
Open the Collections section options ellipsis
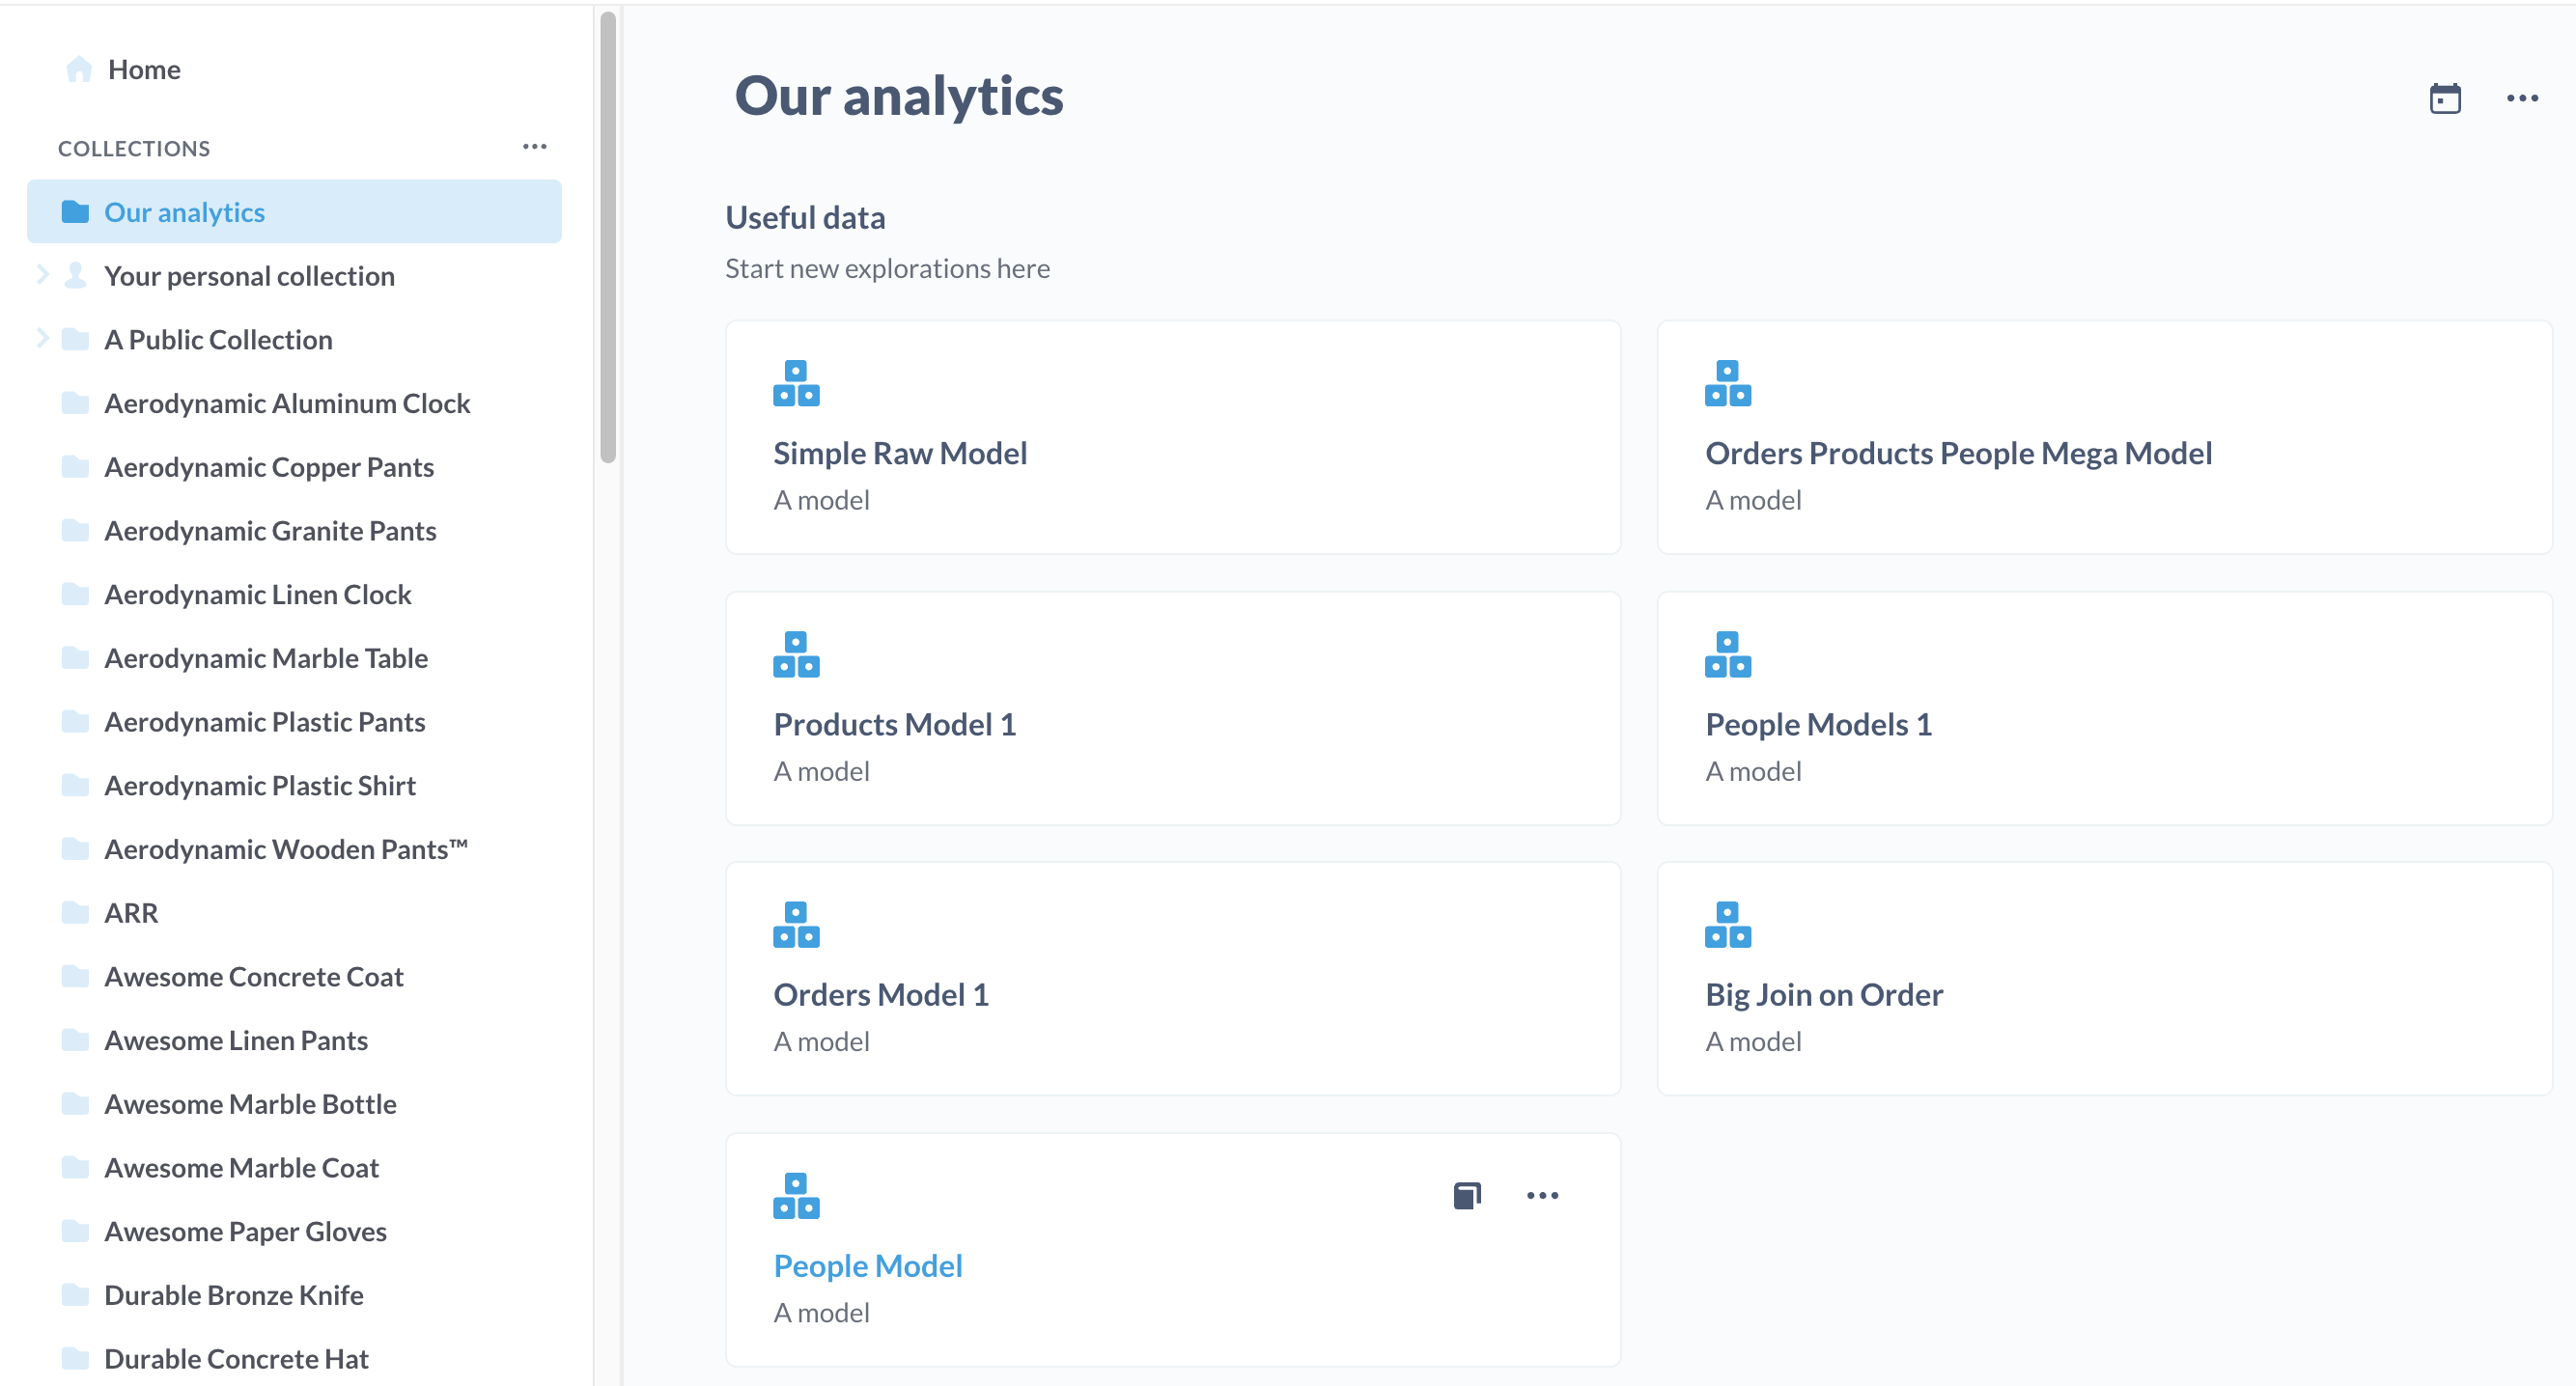click(534, 147)
